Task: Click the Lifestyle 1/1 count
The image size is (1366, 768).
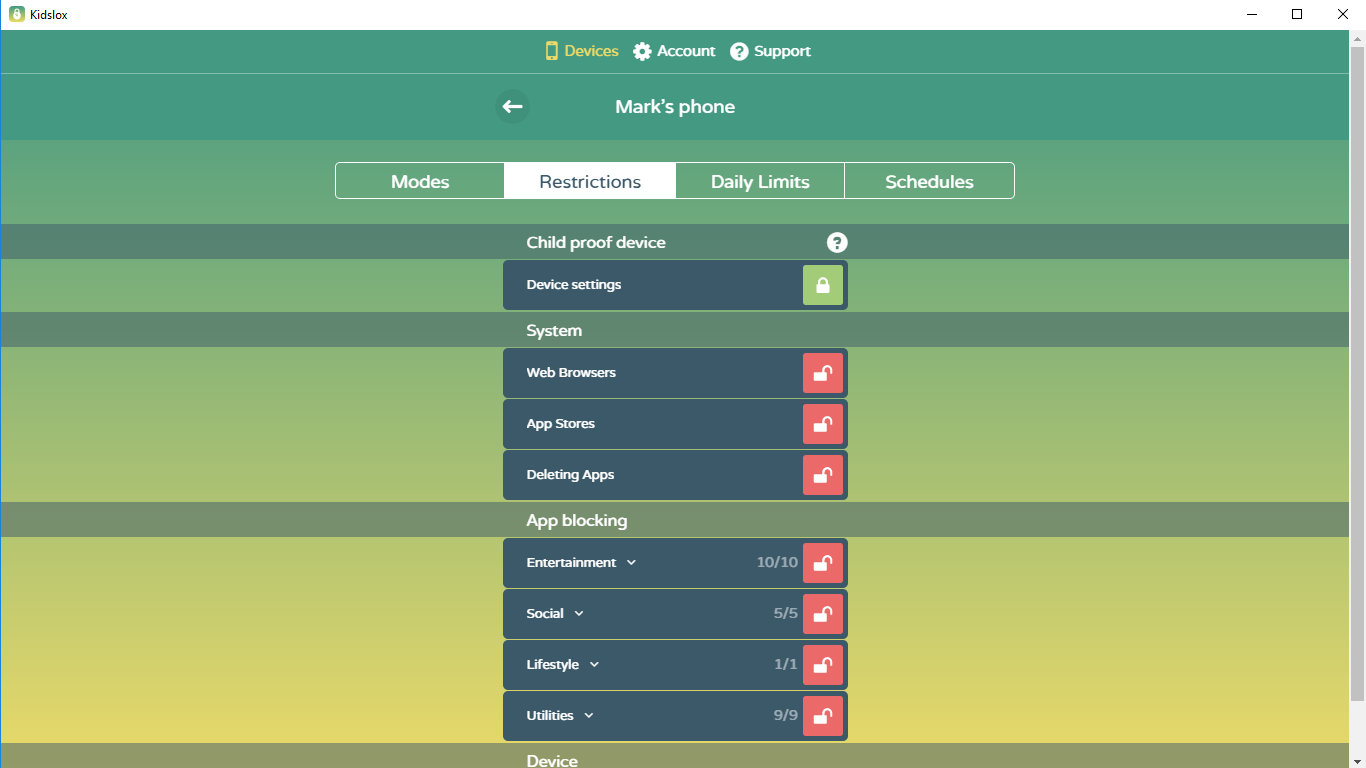Action: coord(786,665)
